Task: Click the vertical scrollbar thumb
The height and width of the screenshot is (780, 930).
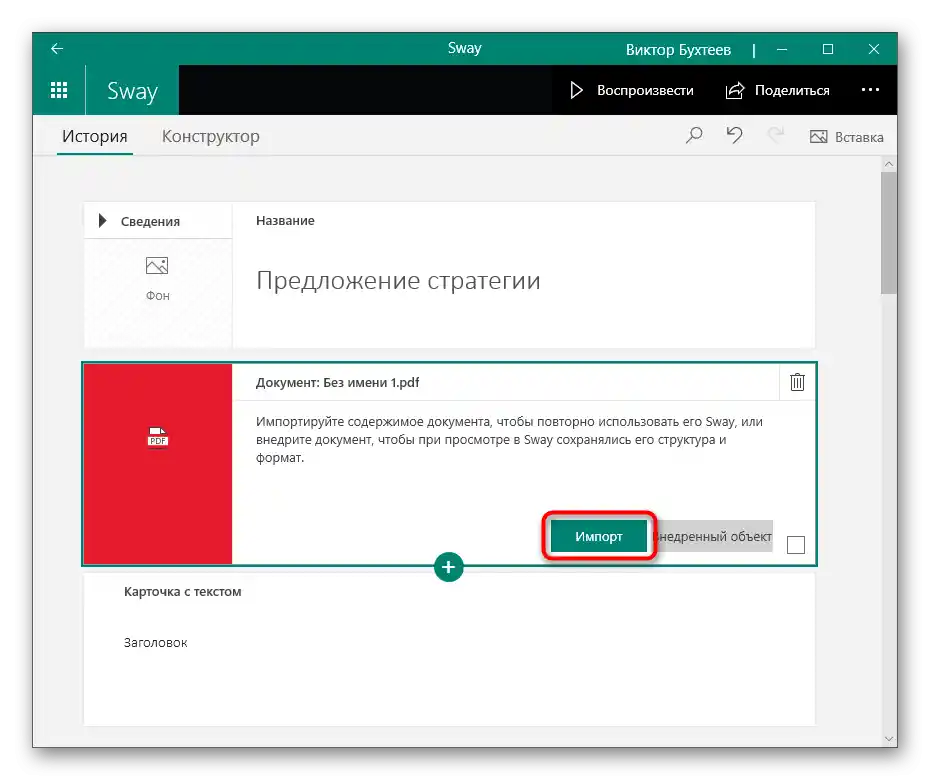Action: pos(888,233)
